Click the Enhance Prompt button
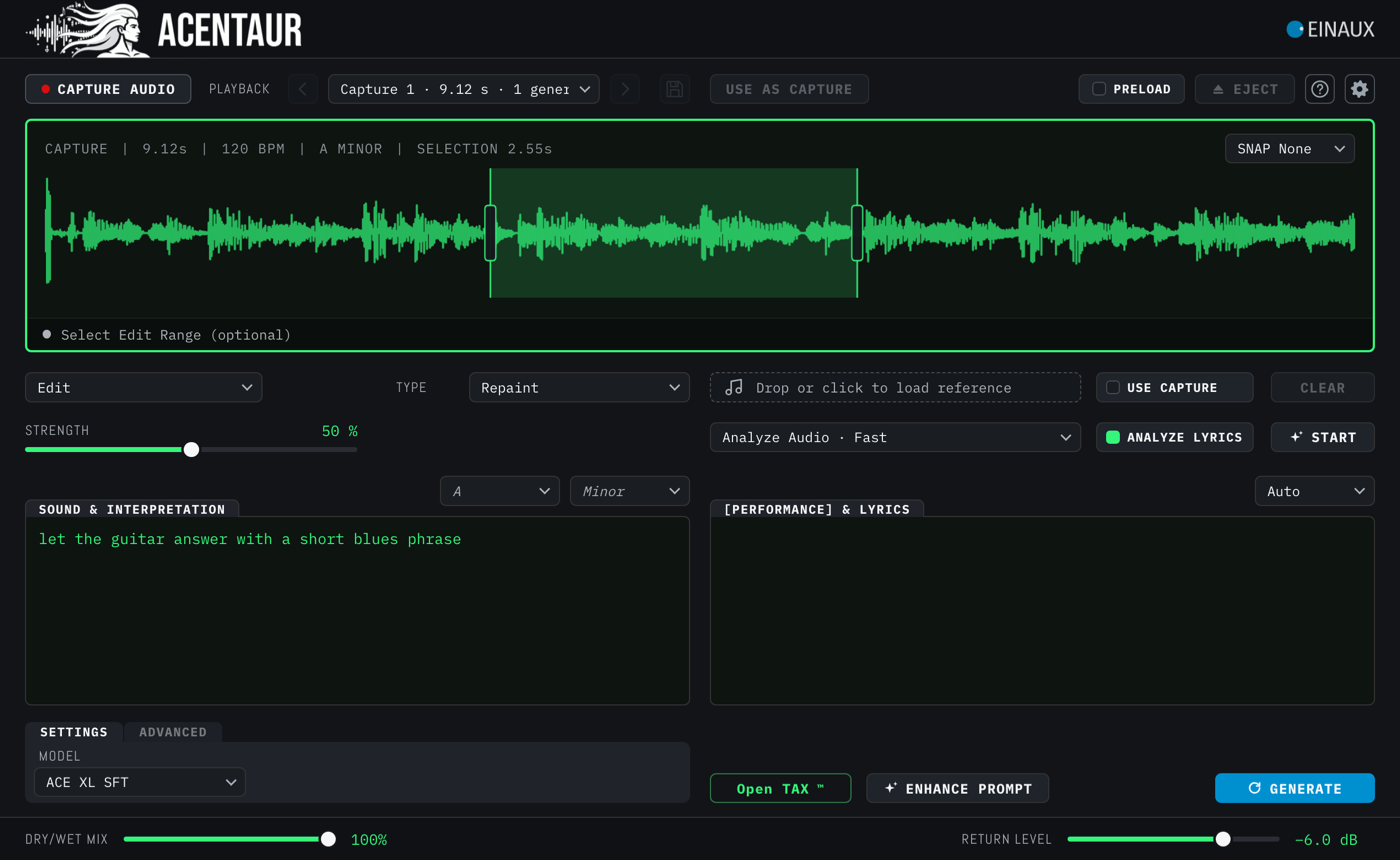Image resolution: width=1400 pixels, height=860 pixels. coord(957,788)
